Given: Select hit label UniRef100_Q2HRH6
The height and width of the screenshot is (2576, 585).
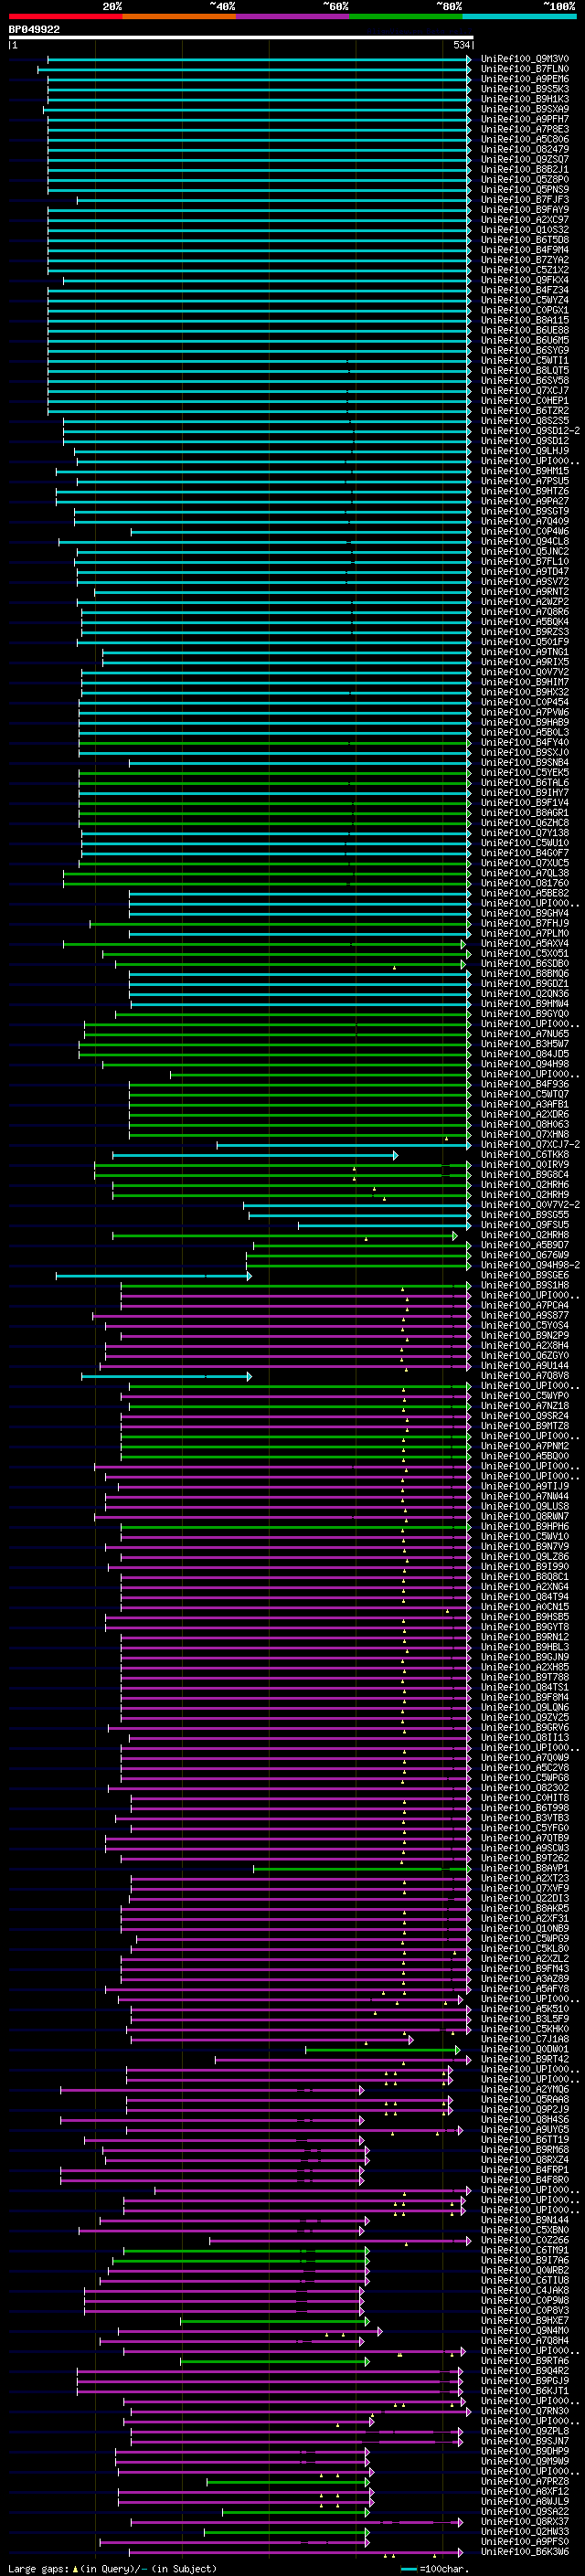Looking at the screenshot, I should pos(525,1185).
